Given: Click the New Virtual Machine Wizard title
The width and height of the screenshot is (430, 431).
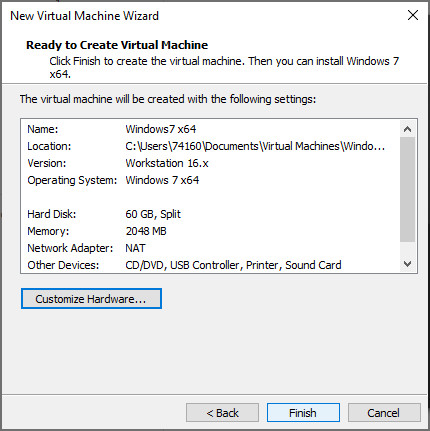Looking at the screenshot, I should [85, 16].
